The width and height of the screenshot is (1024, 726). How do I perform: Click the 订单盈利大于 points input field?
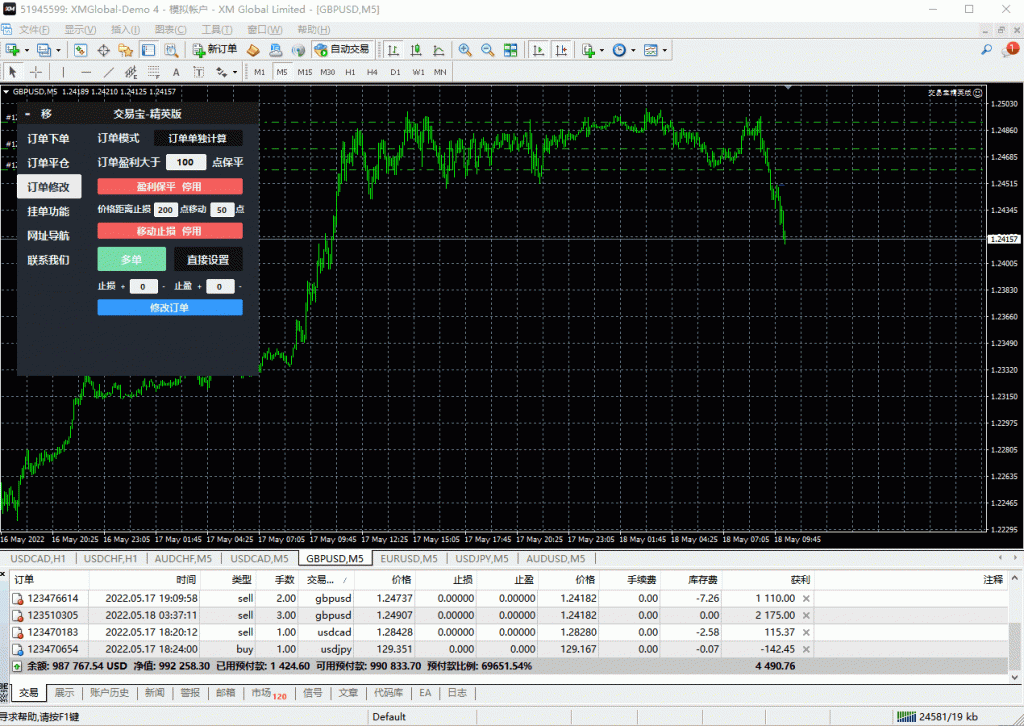(185, 162)
